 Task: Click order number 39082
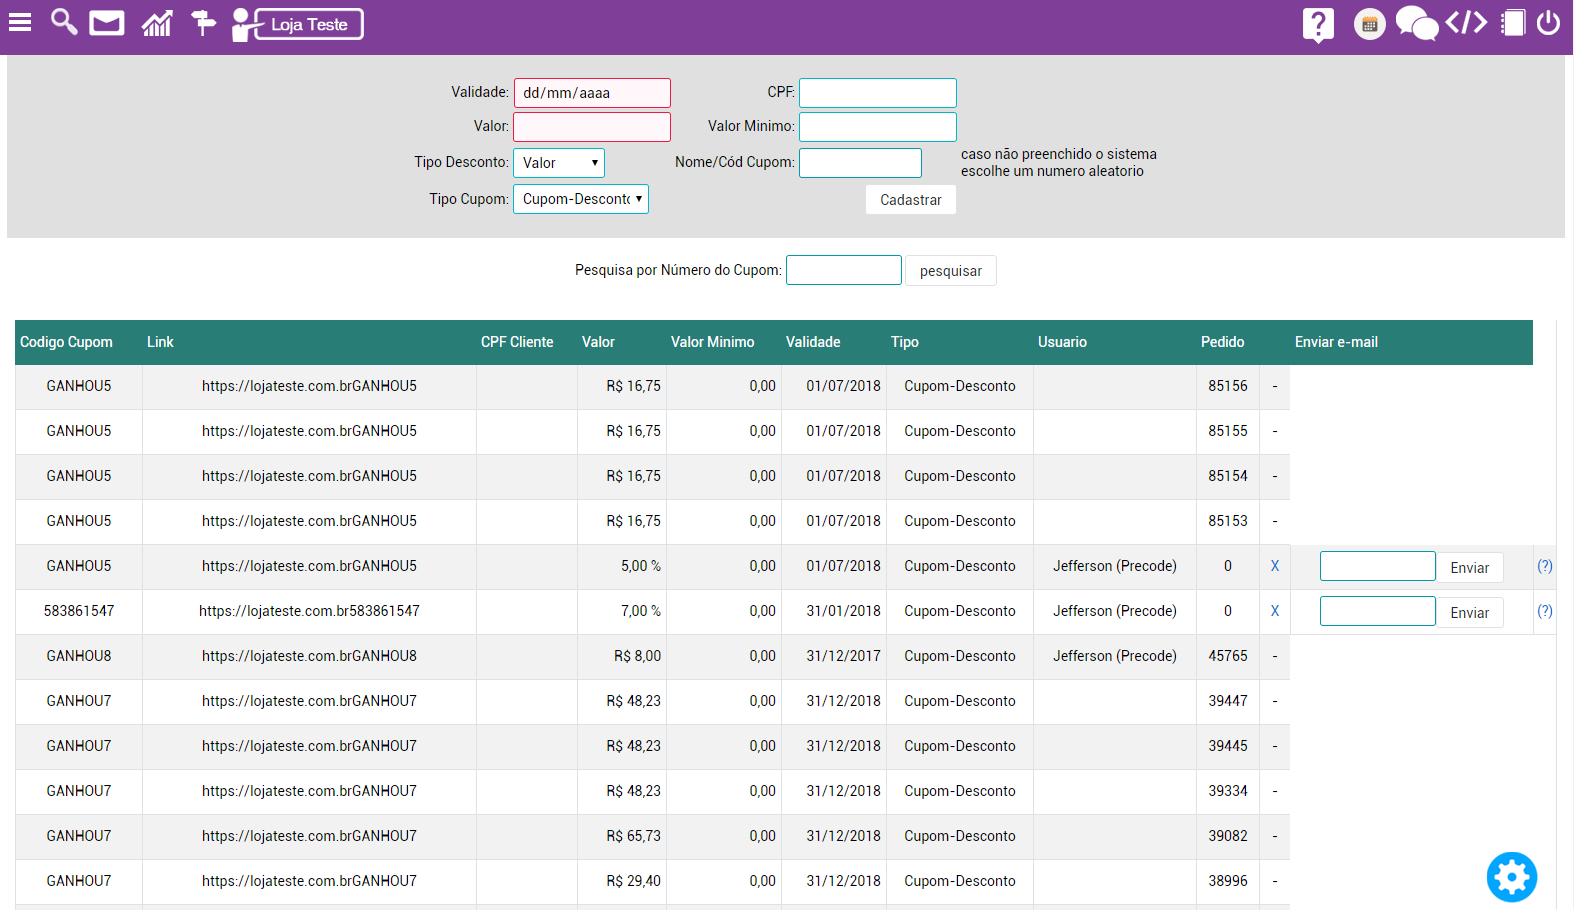tap(1228, 836)
